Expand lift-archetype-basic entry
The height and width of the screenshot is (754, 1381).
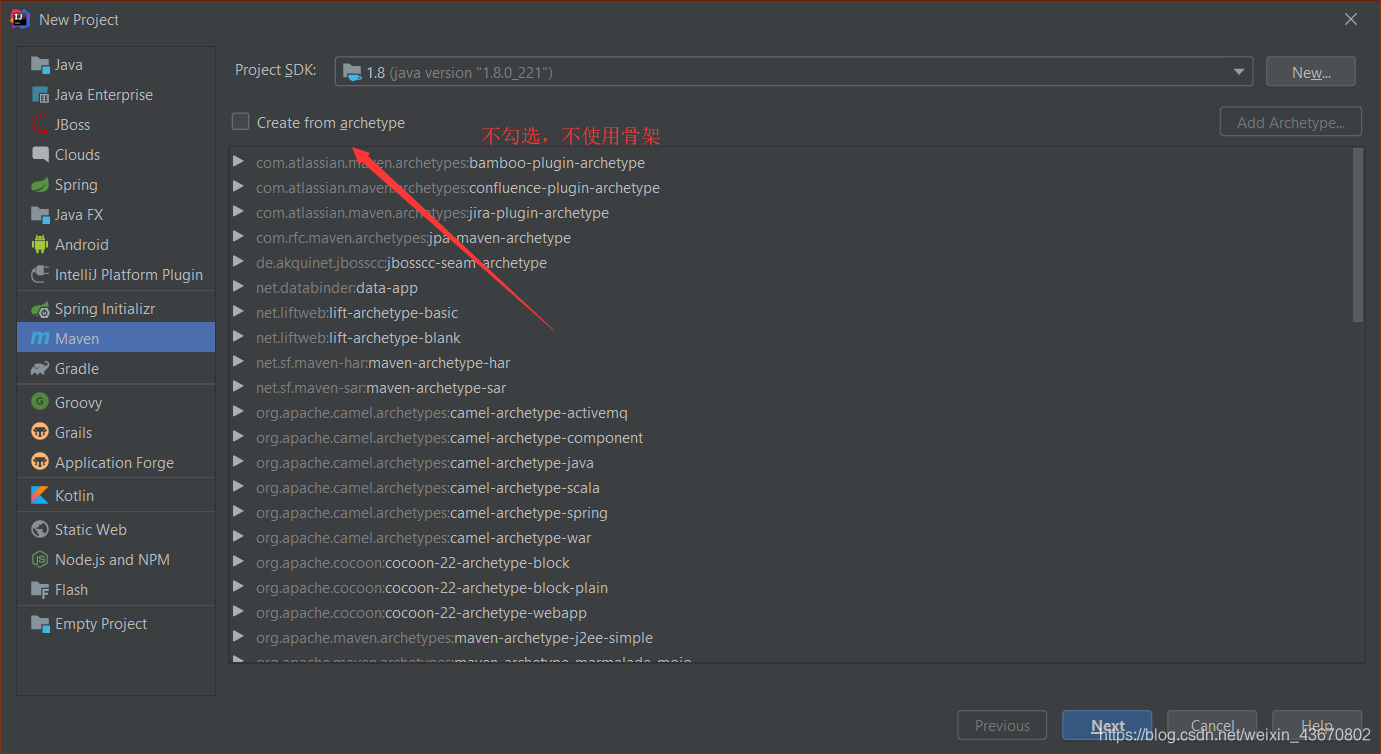[238, 312]
